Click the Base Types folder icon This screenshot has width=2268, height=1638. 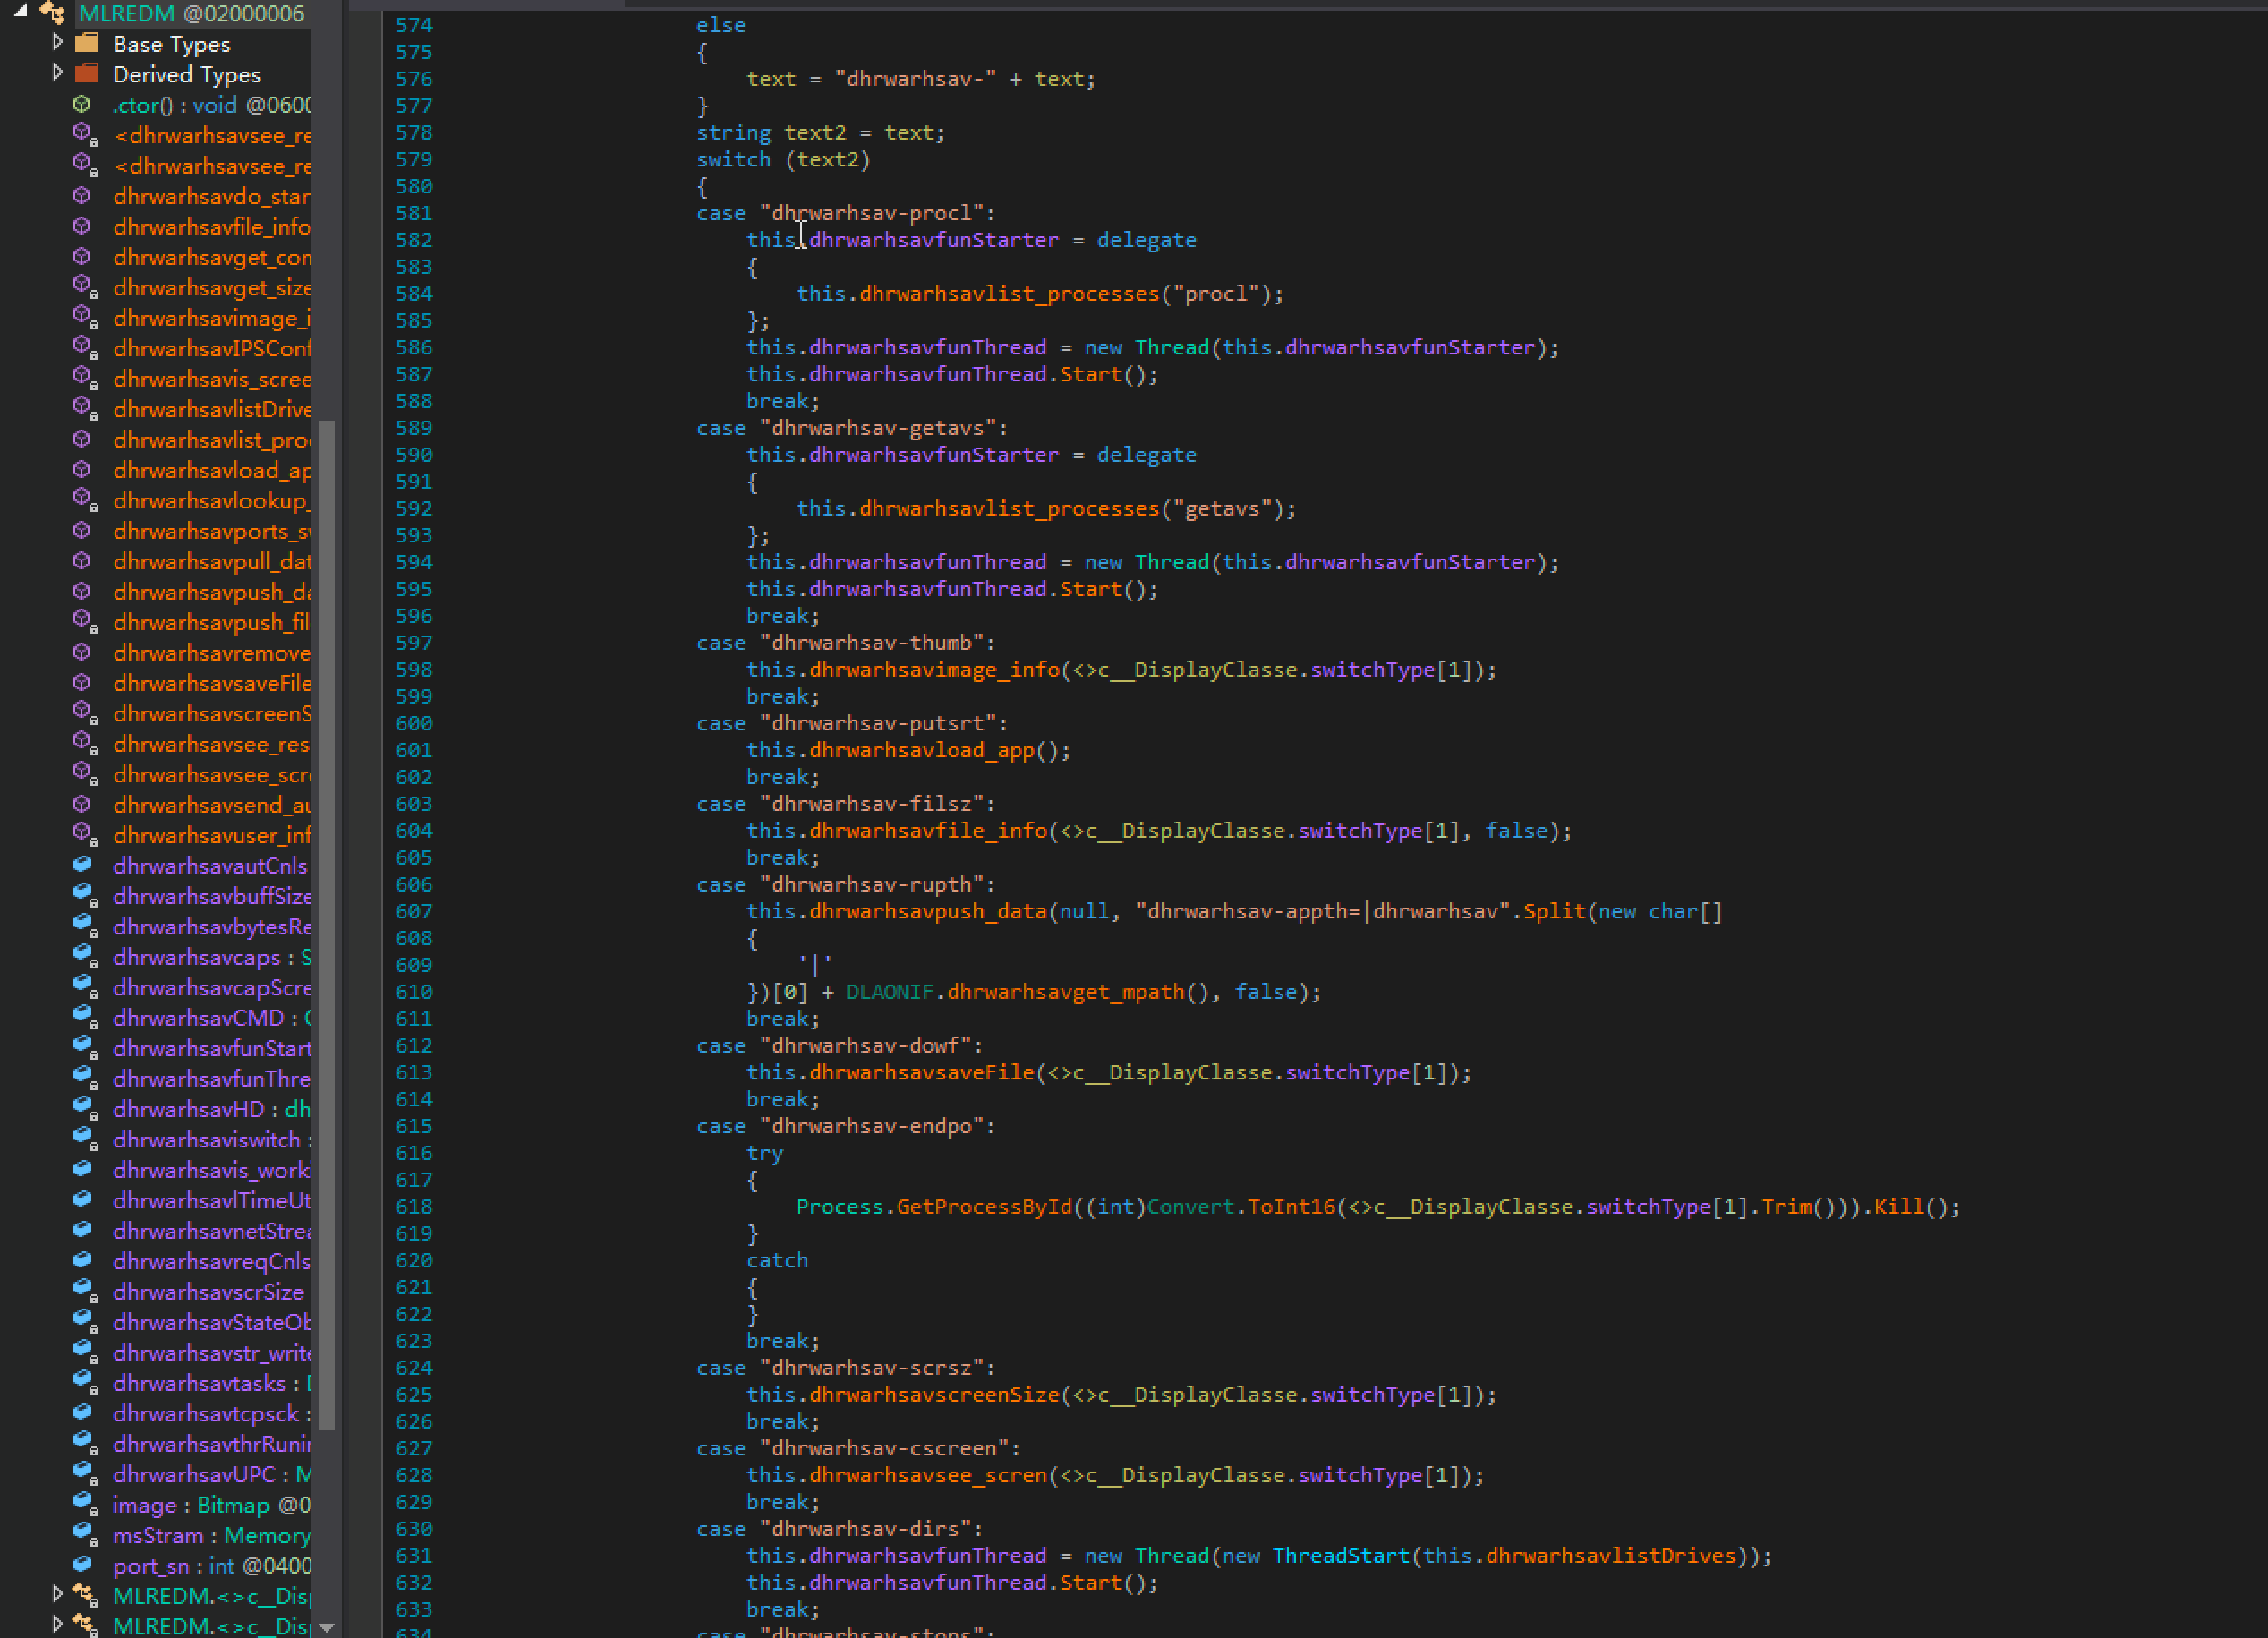[87, 43]
